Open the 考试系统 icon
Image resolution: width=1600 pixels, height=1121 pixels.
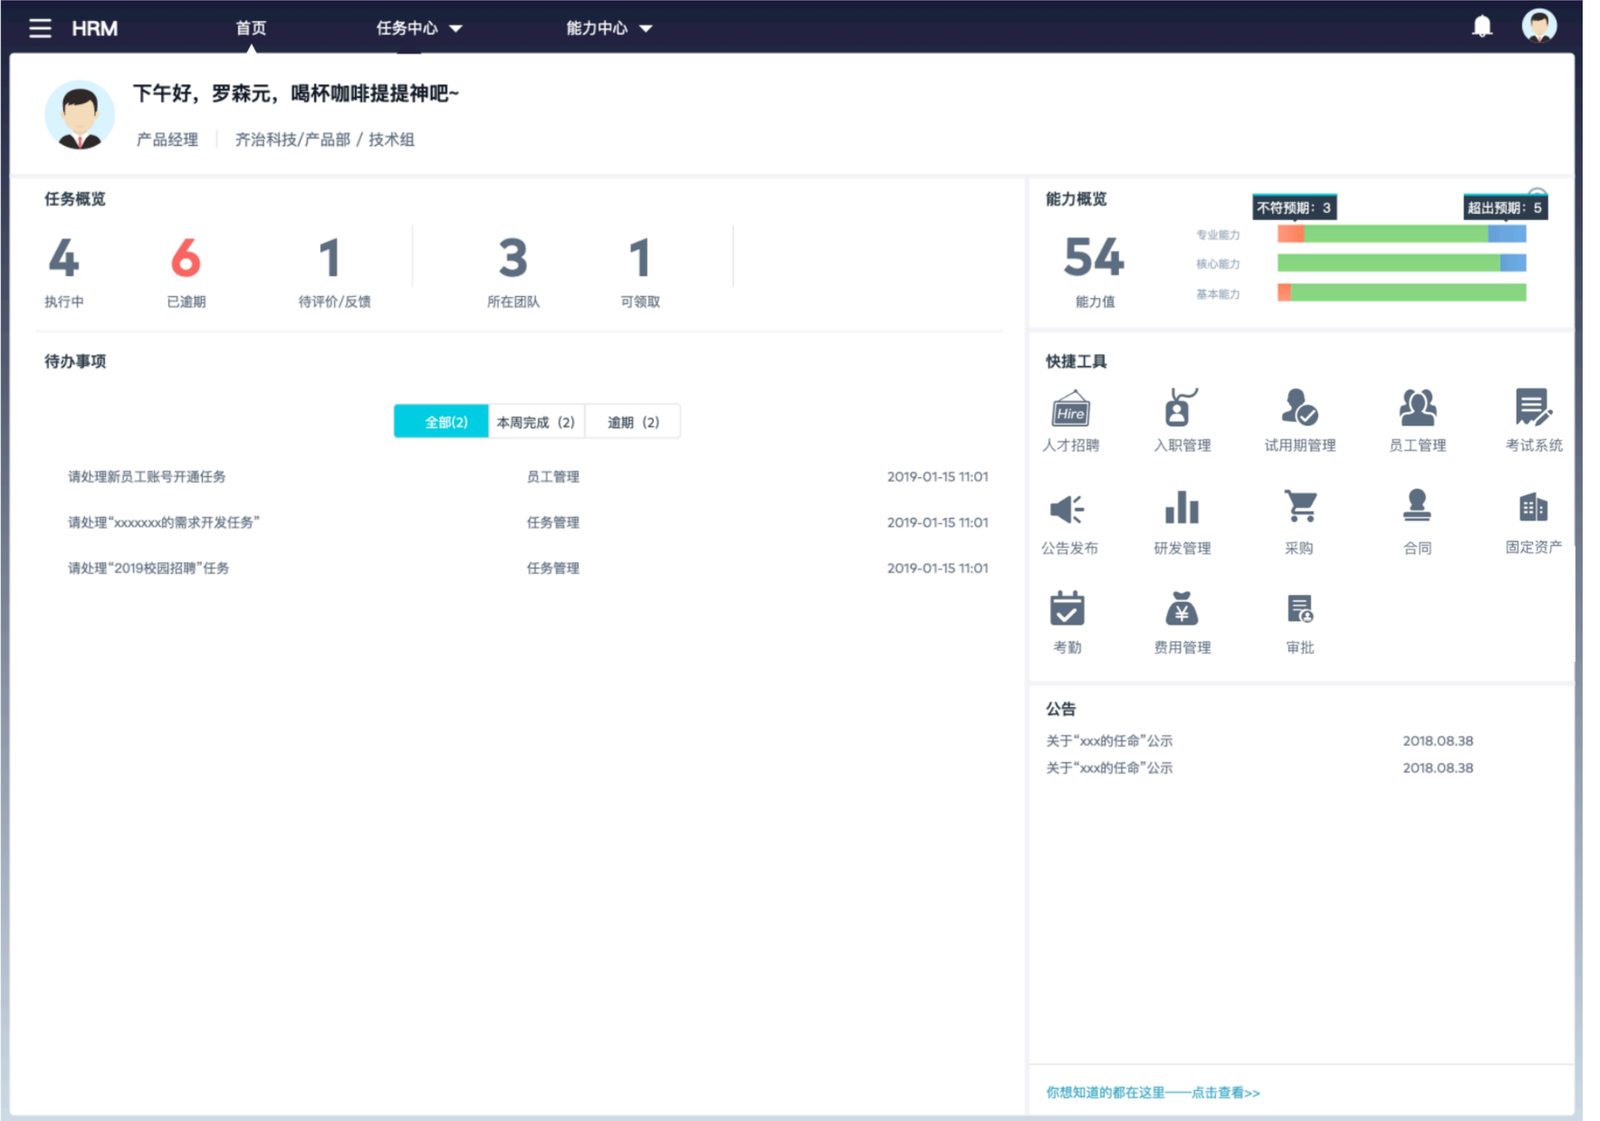click(1533, 408)
